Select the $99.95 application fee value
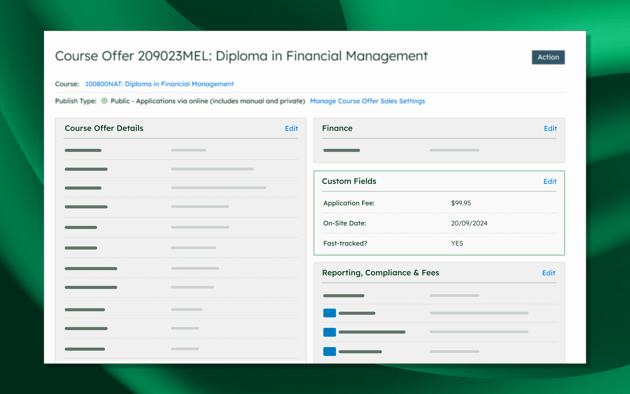 point(461,203)
